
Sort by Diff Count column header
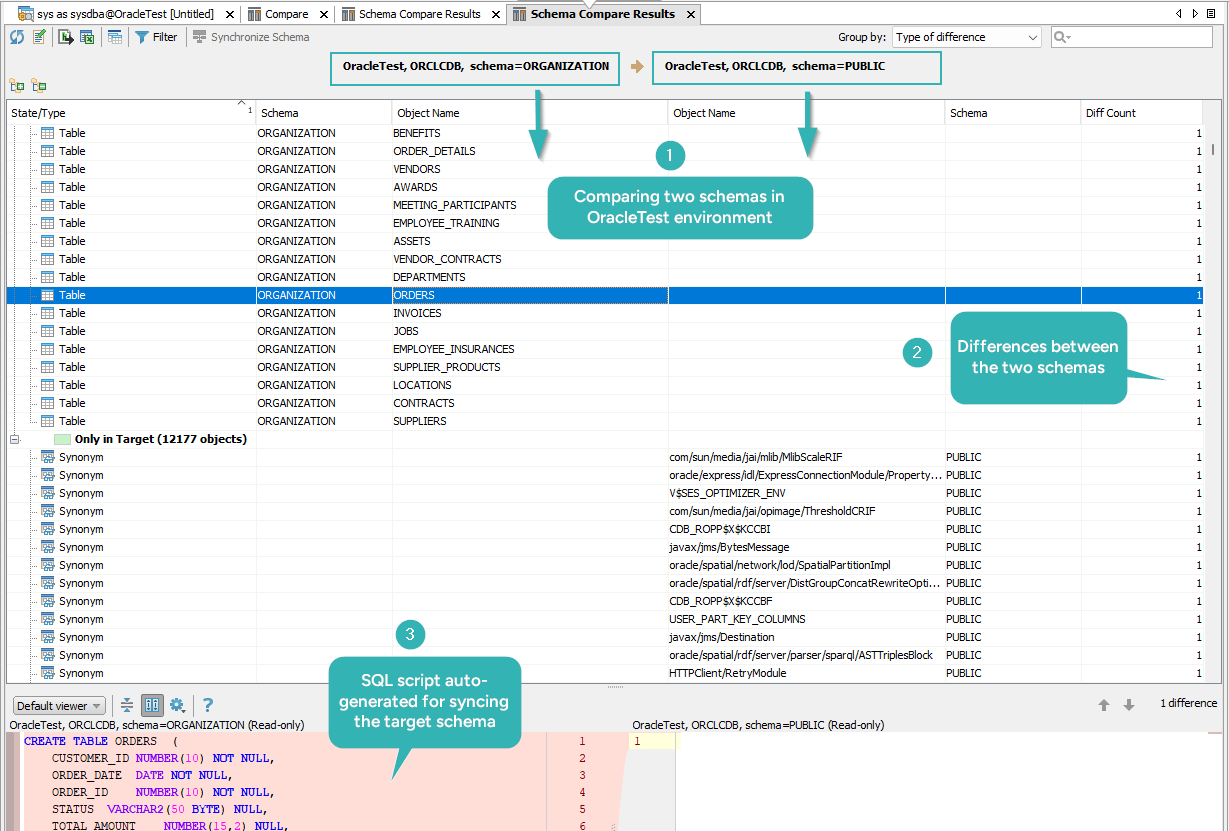tap(1142, 113)
